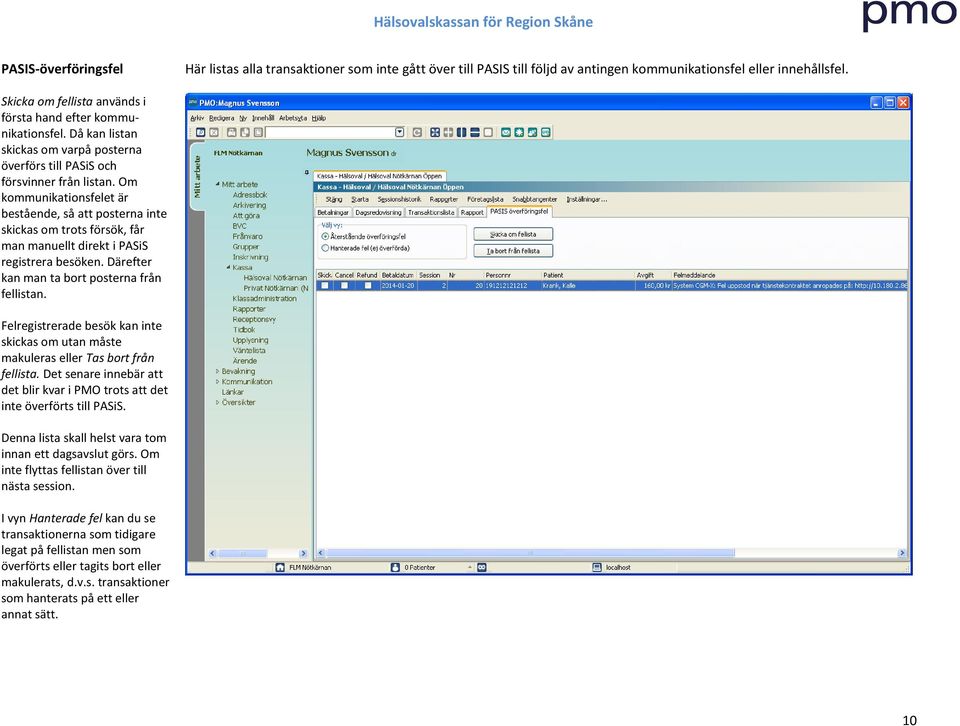Click the grey page icon beside the search box
960x726 pixels.
point(258,132)
